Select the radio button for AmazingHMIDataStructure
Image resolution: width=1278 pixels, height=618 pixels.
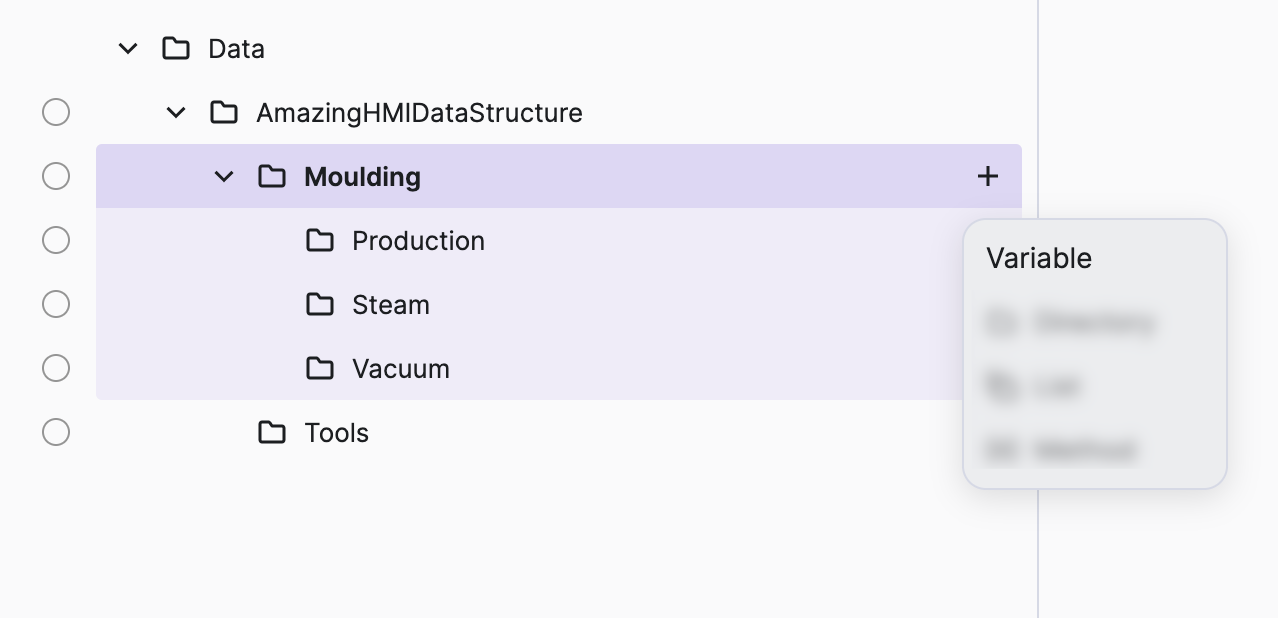coord(56,113)
